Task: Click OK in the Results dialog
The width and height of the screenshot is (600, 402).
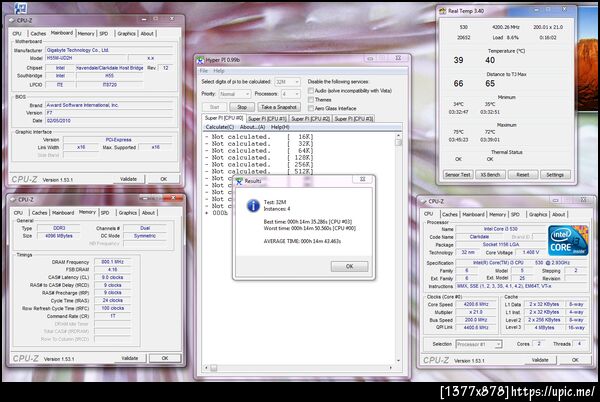Action: tap(349, 266)
